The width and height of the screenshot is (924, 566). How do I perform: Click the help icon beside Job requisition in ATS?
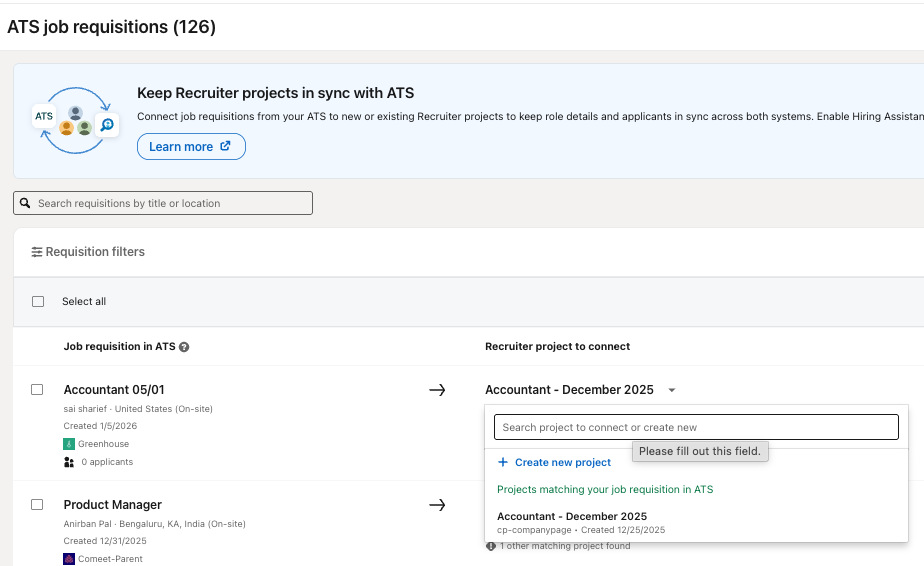click(184, 347)
